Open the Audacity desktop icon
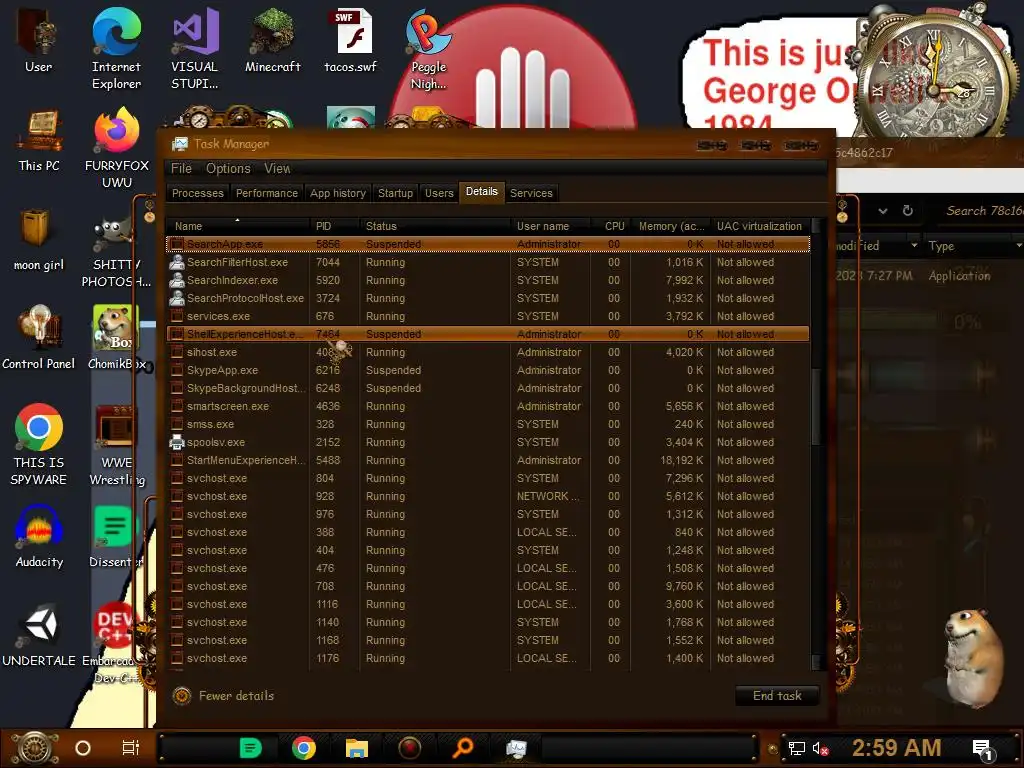The width and height of the screenshot is (1024, 768). click(39, 536)
